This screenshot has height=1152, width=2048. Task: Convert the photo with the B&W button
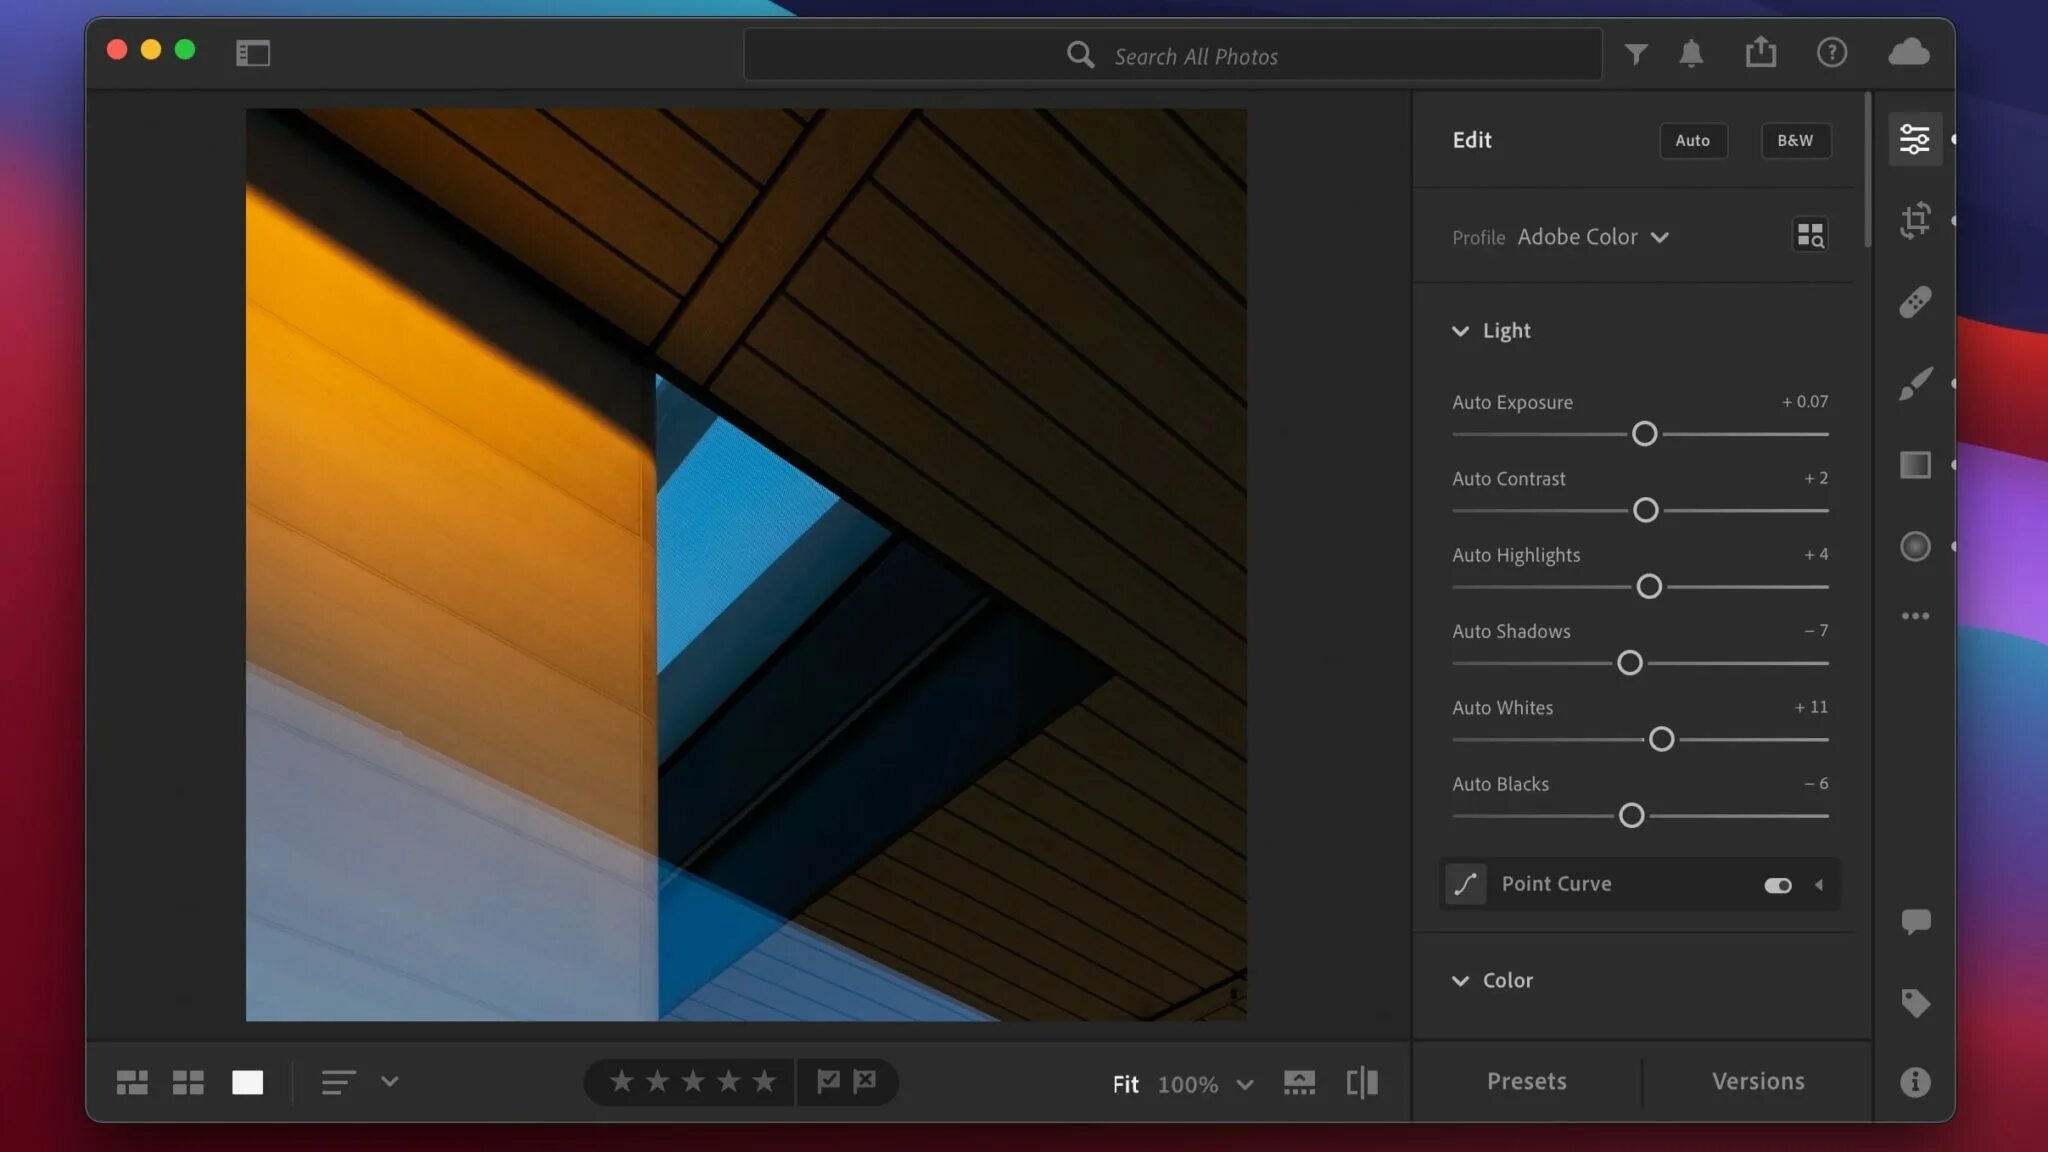tap(1795, 140)
